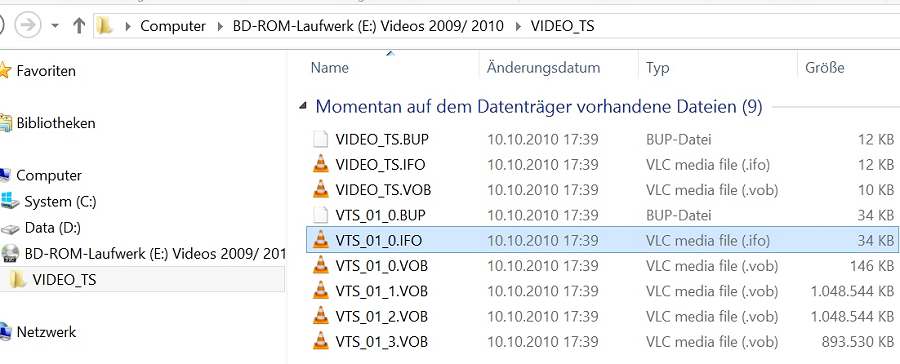
Task: Click the BD-ROM-Laufwerk disc icon in sidebar
Action: (x=10, y=253)
